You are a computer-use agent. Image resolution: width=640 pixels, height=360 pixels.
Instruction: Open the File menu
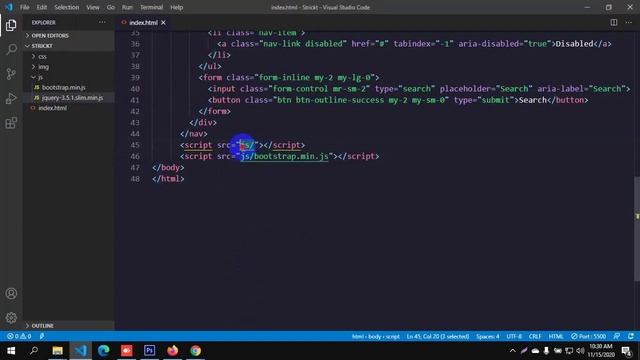(25, 7)
